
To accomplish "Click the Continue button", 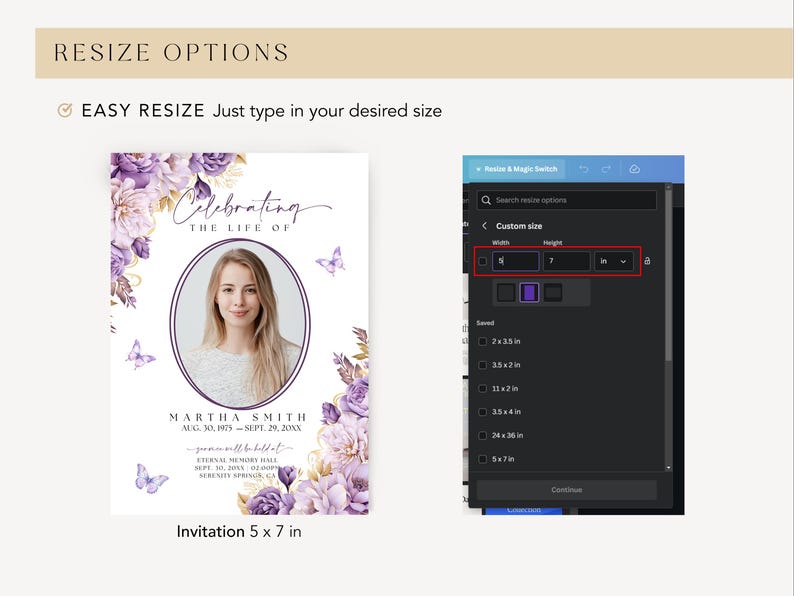I will [x=567, y=490].
